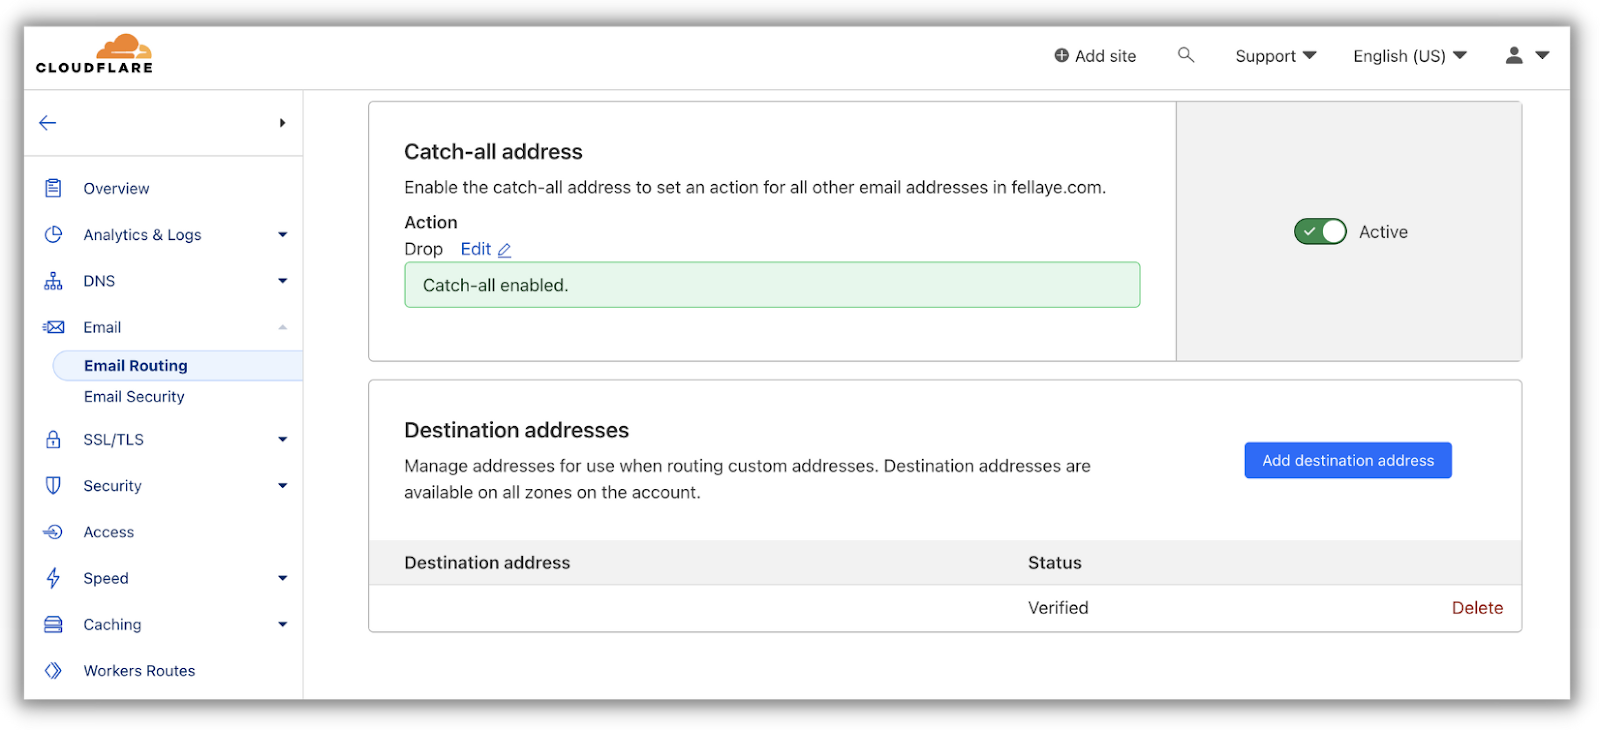
Task: Click Add site in the header
Action: 1095,56
